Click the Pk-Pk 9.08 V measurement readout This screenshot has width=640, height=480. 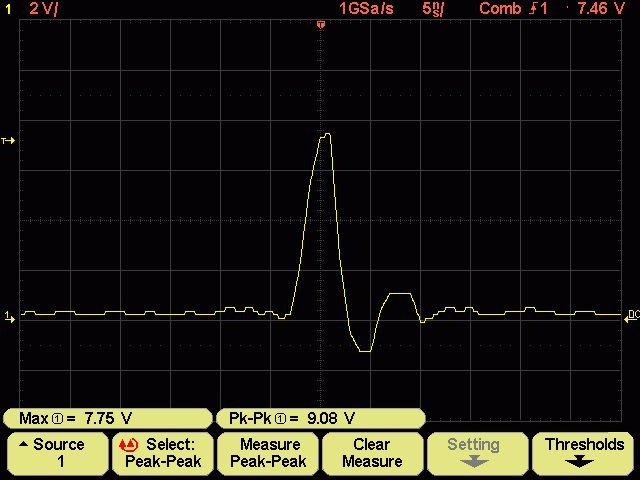coord(321,418)
